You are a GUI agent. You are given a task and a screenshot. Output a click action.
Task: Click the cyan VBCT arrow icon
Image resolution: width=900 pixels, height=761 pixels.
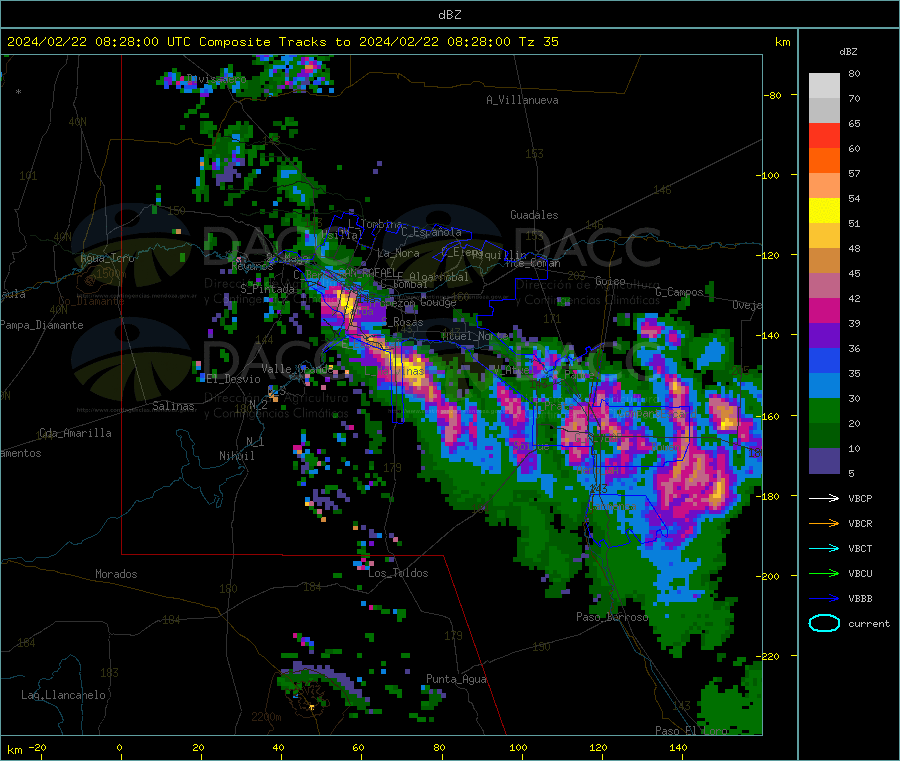[824, 548]
